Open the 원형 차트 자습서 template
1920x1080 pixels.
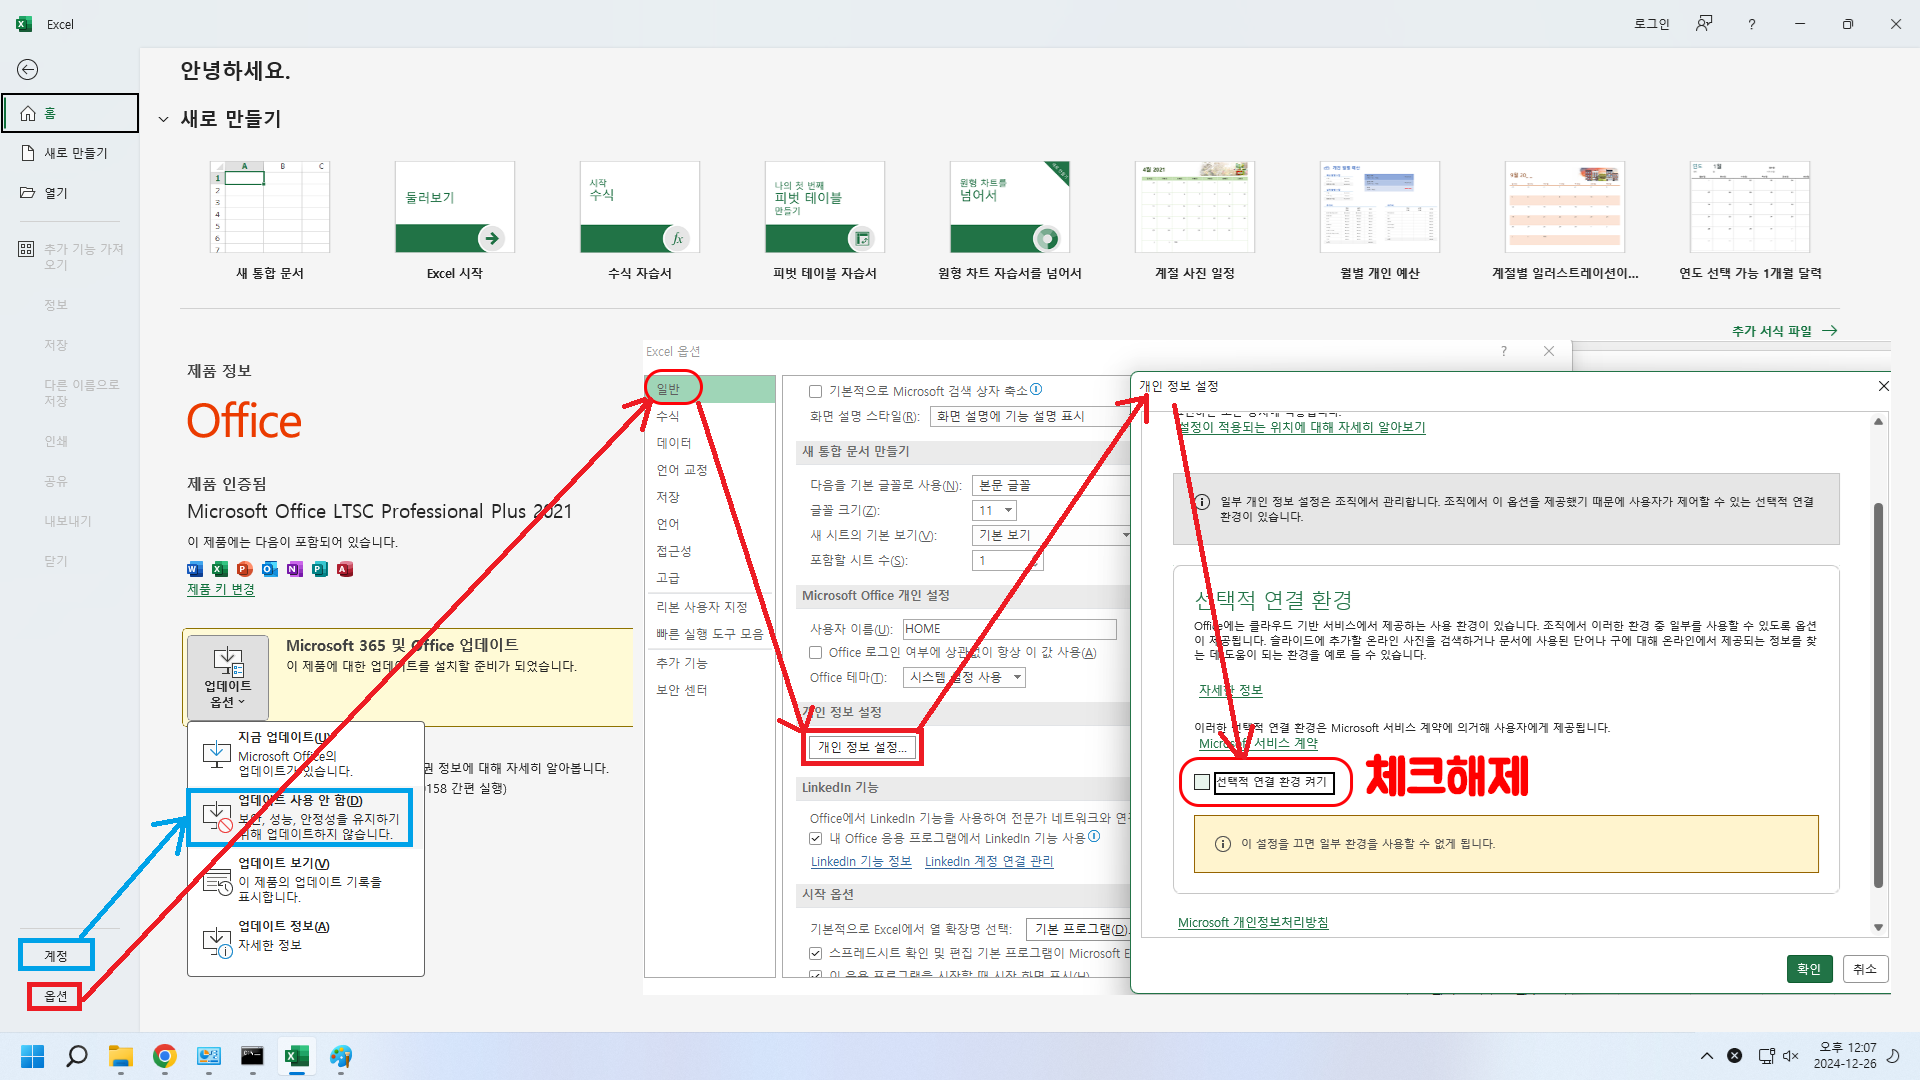point(1010,220)
